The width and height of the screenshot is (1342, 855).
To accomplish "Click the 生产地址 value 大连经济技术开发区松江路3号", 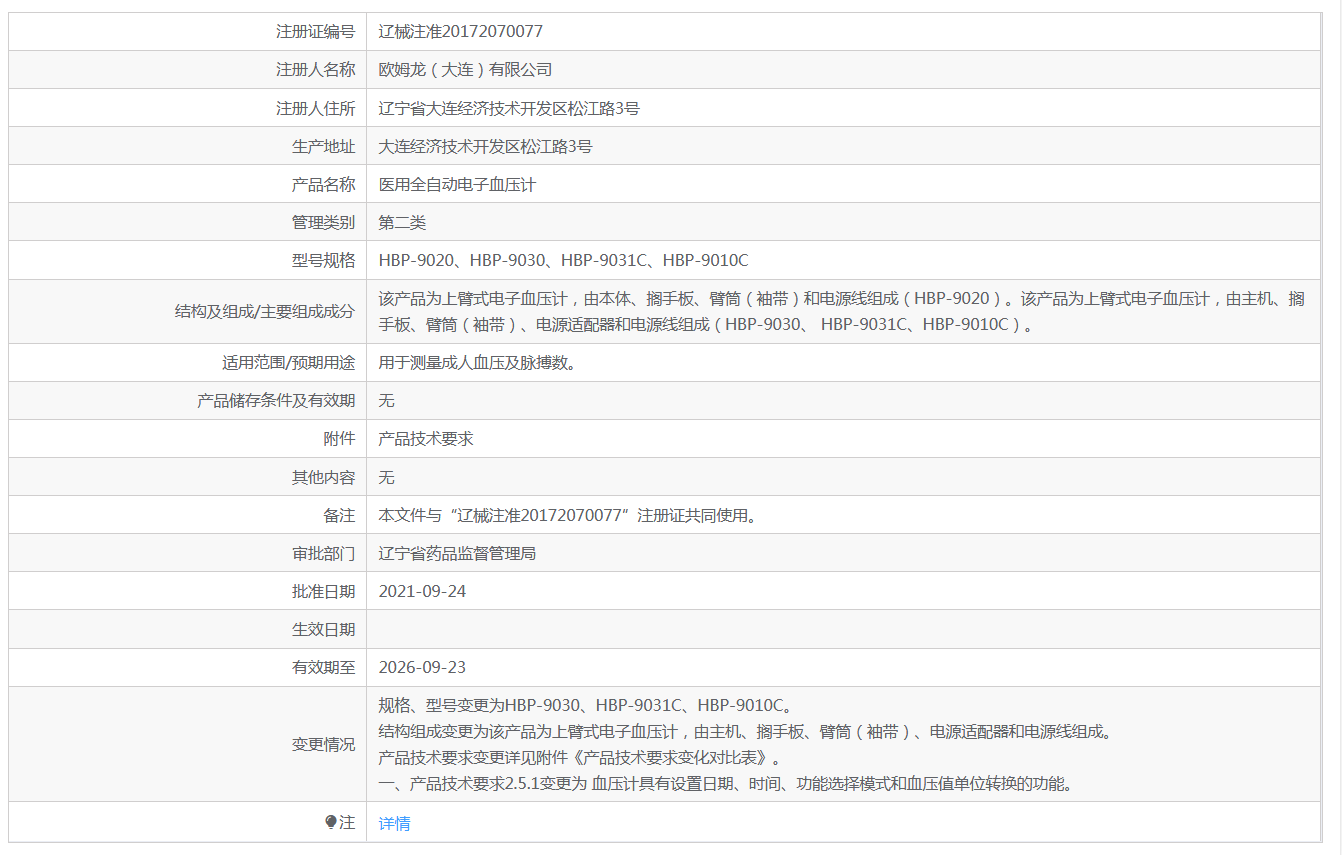I will 485,146.
